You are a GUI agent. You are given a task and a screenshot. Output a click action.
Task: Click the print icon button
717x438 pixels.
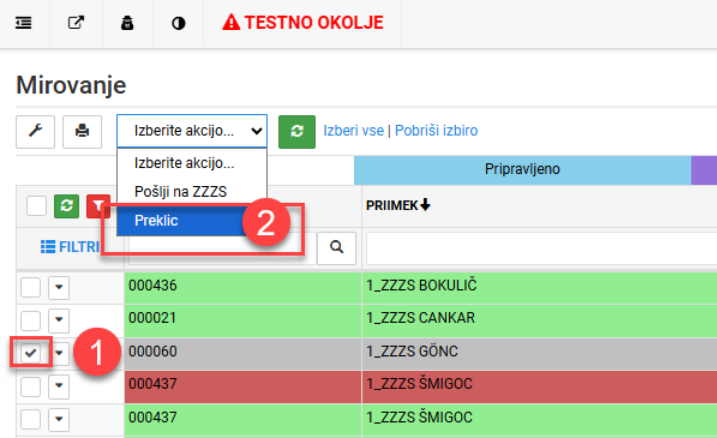[82, 132]
